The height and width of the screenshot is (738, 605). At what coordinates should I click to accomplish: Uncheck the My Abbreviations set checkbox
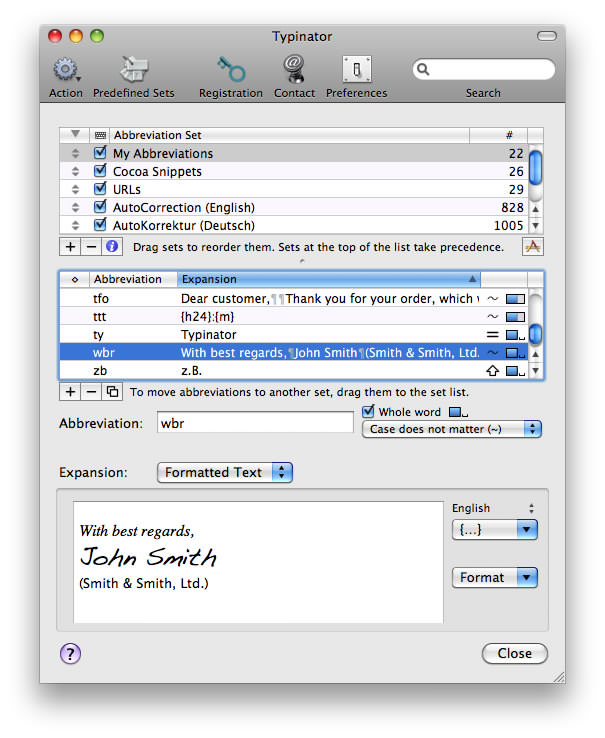click(100, 154)
